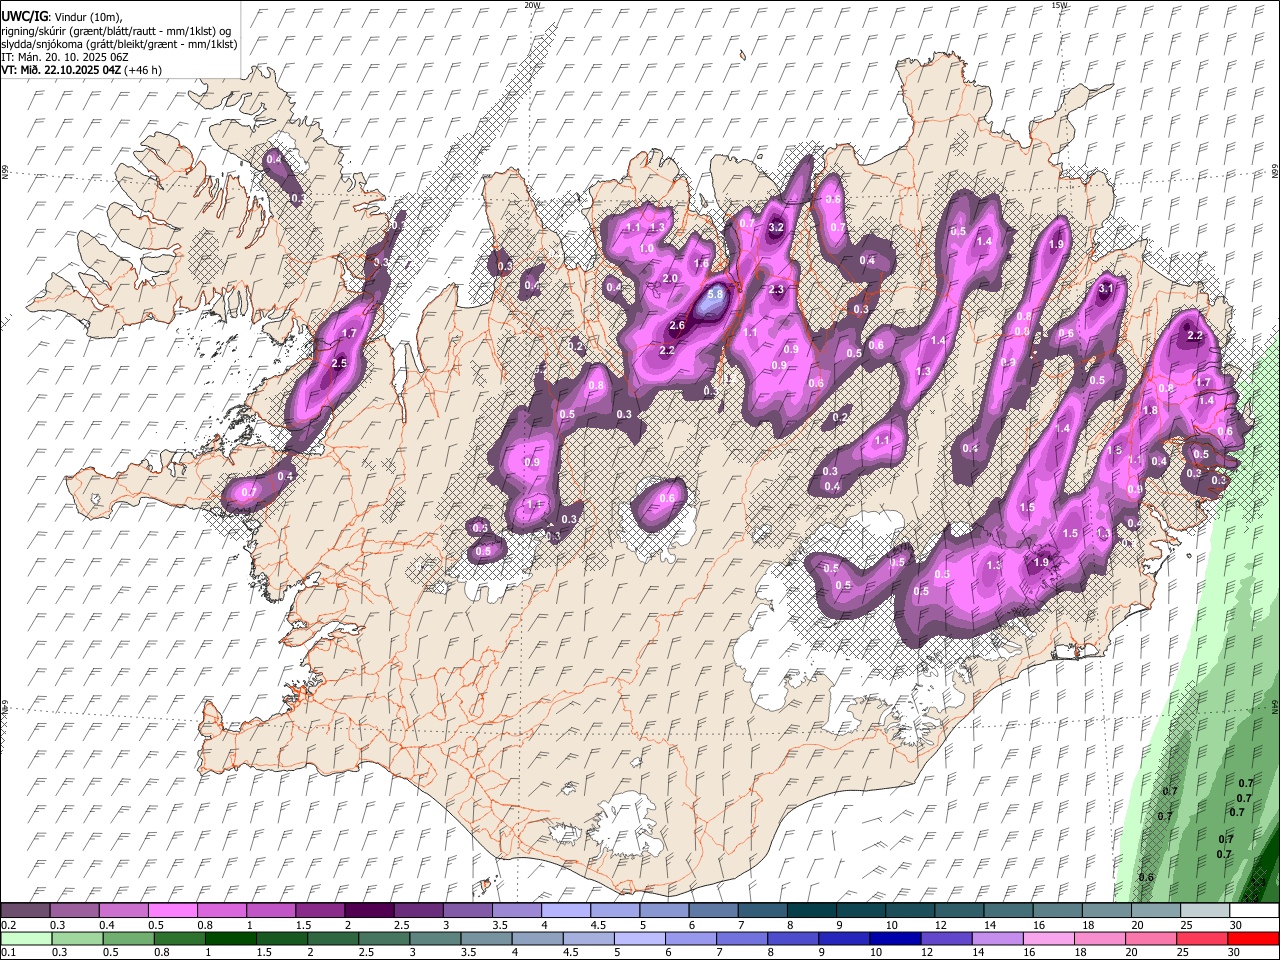The height and width of the screenshot is (960, 1280).
Task: Click the light grey 25 swatch in upper legend
Action: tap(1205, 910)
